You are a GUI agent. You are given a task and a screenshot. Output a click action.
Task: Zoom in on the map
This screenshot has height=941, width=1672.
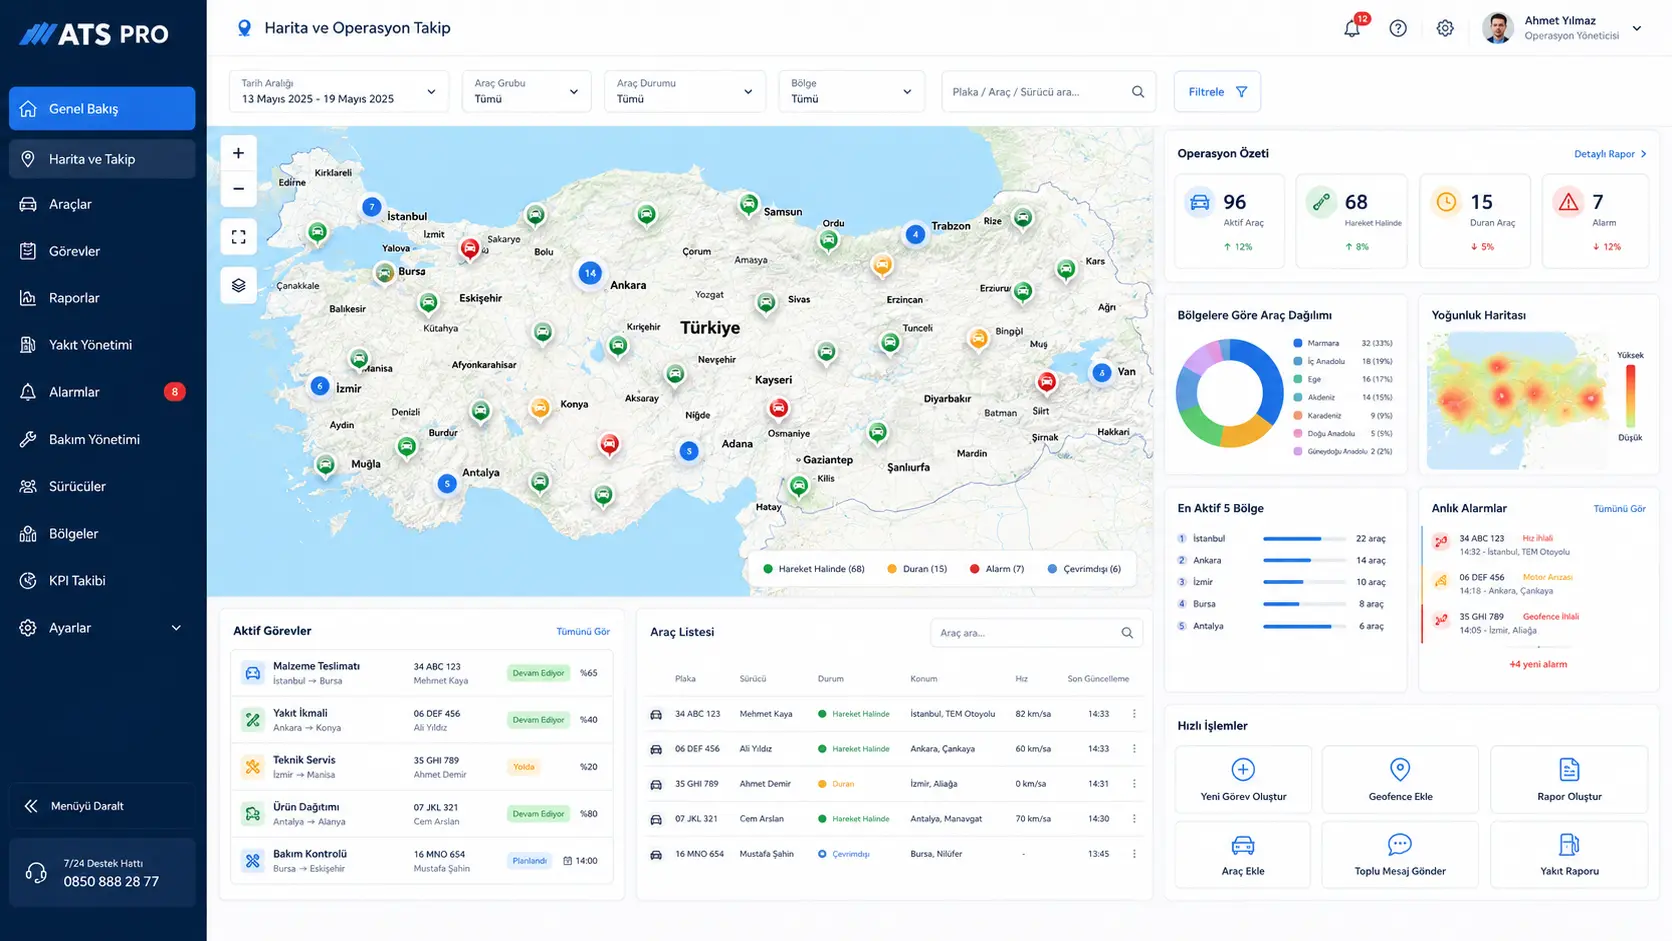coord(238,153)
